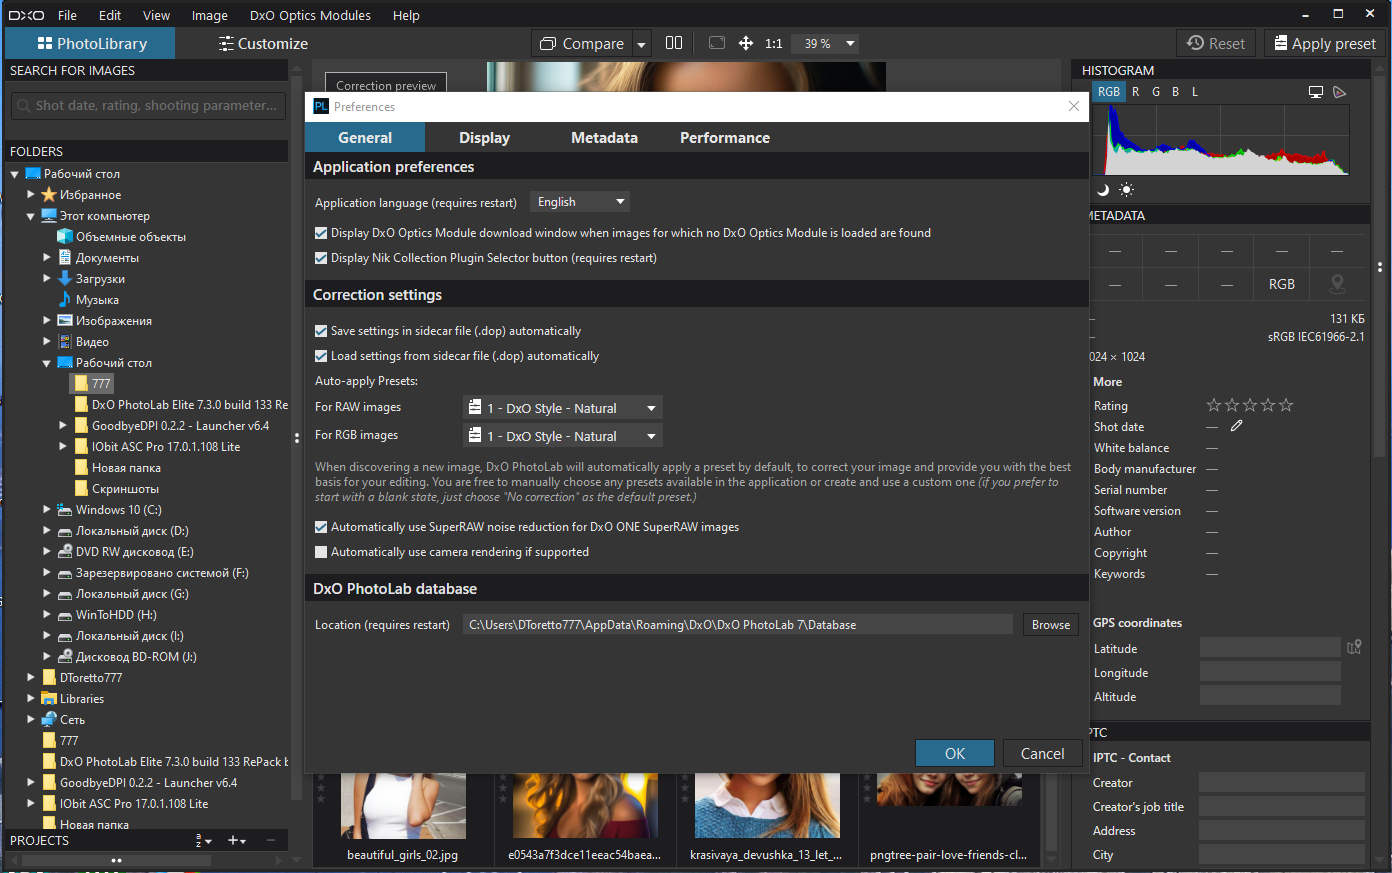Select the move/pan hand tool icon
Viewport: 1392px width, 873px height.
pos(745,43)
